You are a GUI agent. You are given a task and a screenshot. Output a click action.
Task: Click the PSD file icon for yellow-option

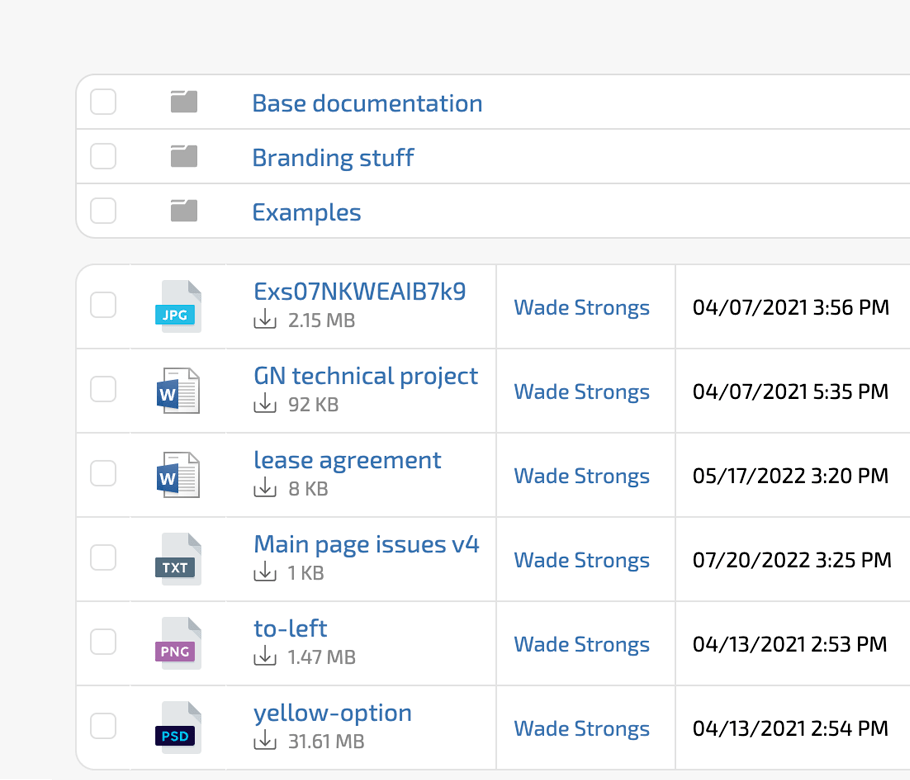coord(178,727)
